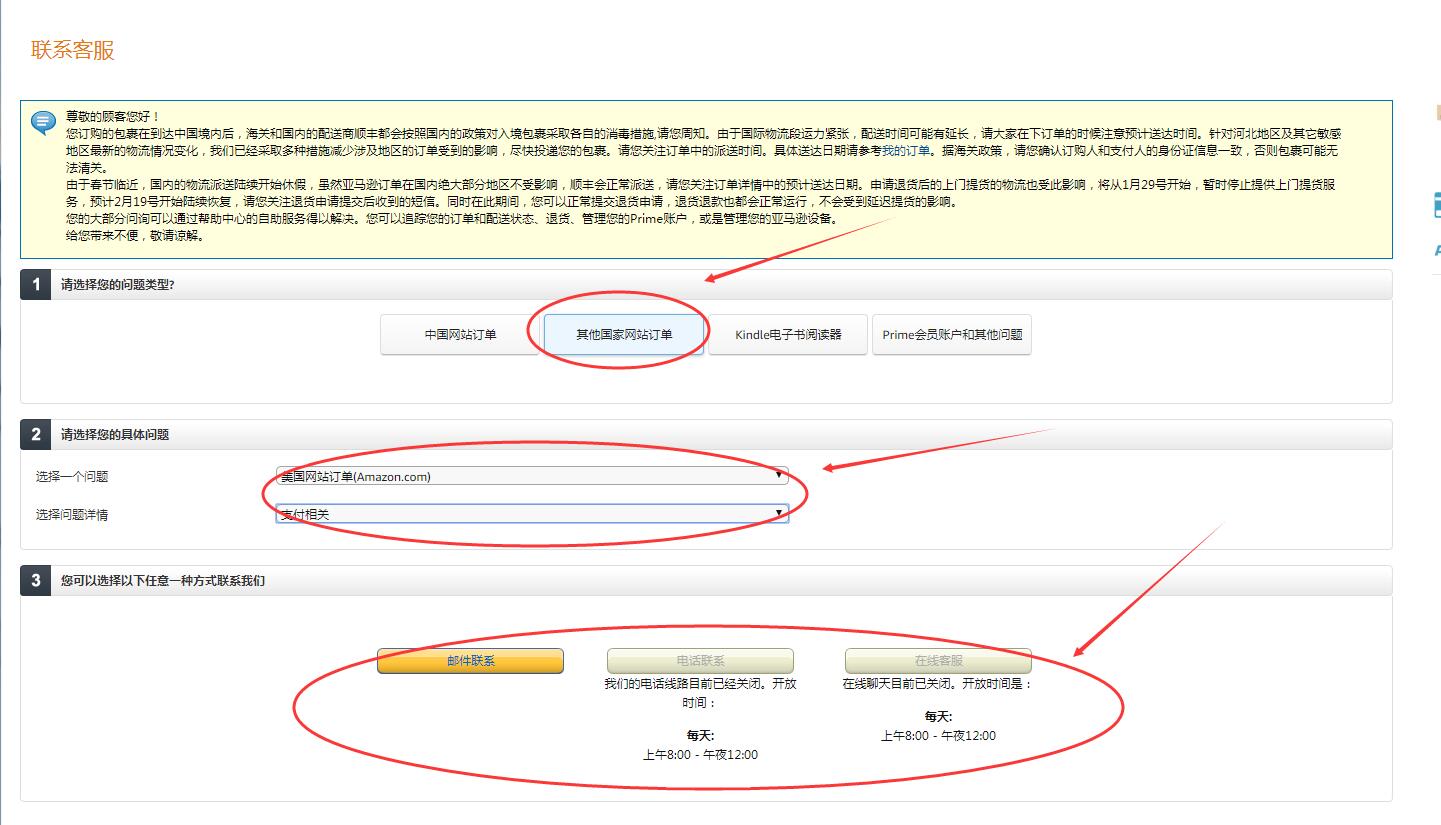
Task: Select the Kindle电子书阅读器 option
Action: pos(788,334)
